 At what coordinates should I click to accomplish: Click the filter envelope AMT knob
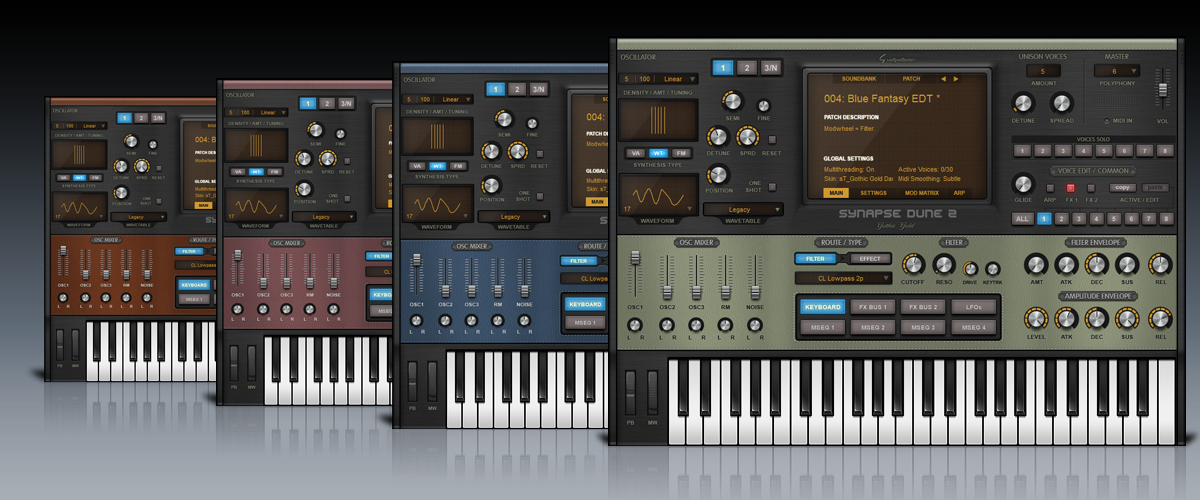click(x=1035, y=263)
